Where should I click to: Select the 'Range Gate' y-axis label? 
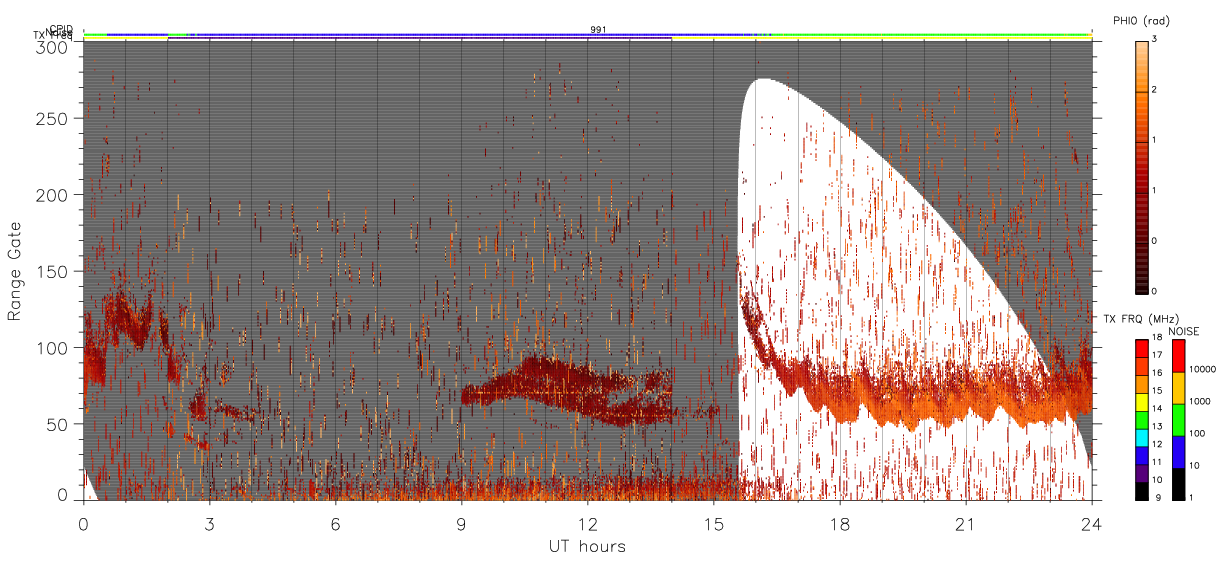15,271
